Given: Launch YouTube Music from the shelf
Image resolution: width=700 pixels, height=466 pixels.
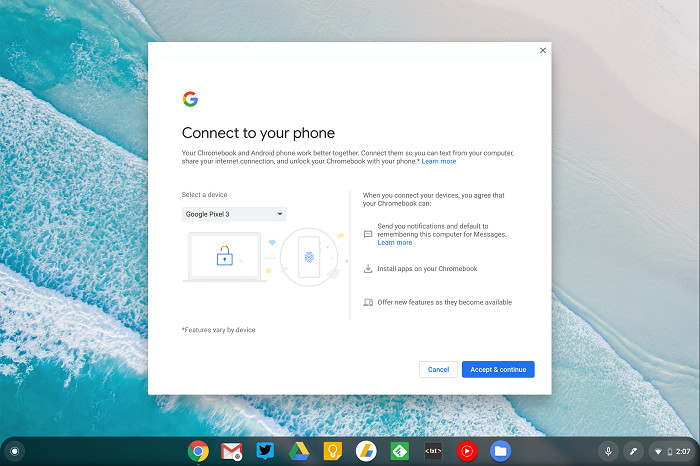Looking at the screenshot, I should pyautogui.click(x=467, y=451).
